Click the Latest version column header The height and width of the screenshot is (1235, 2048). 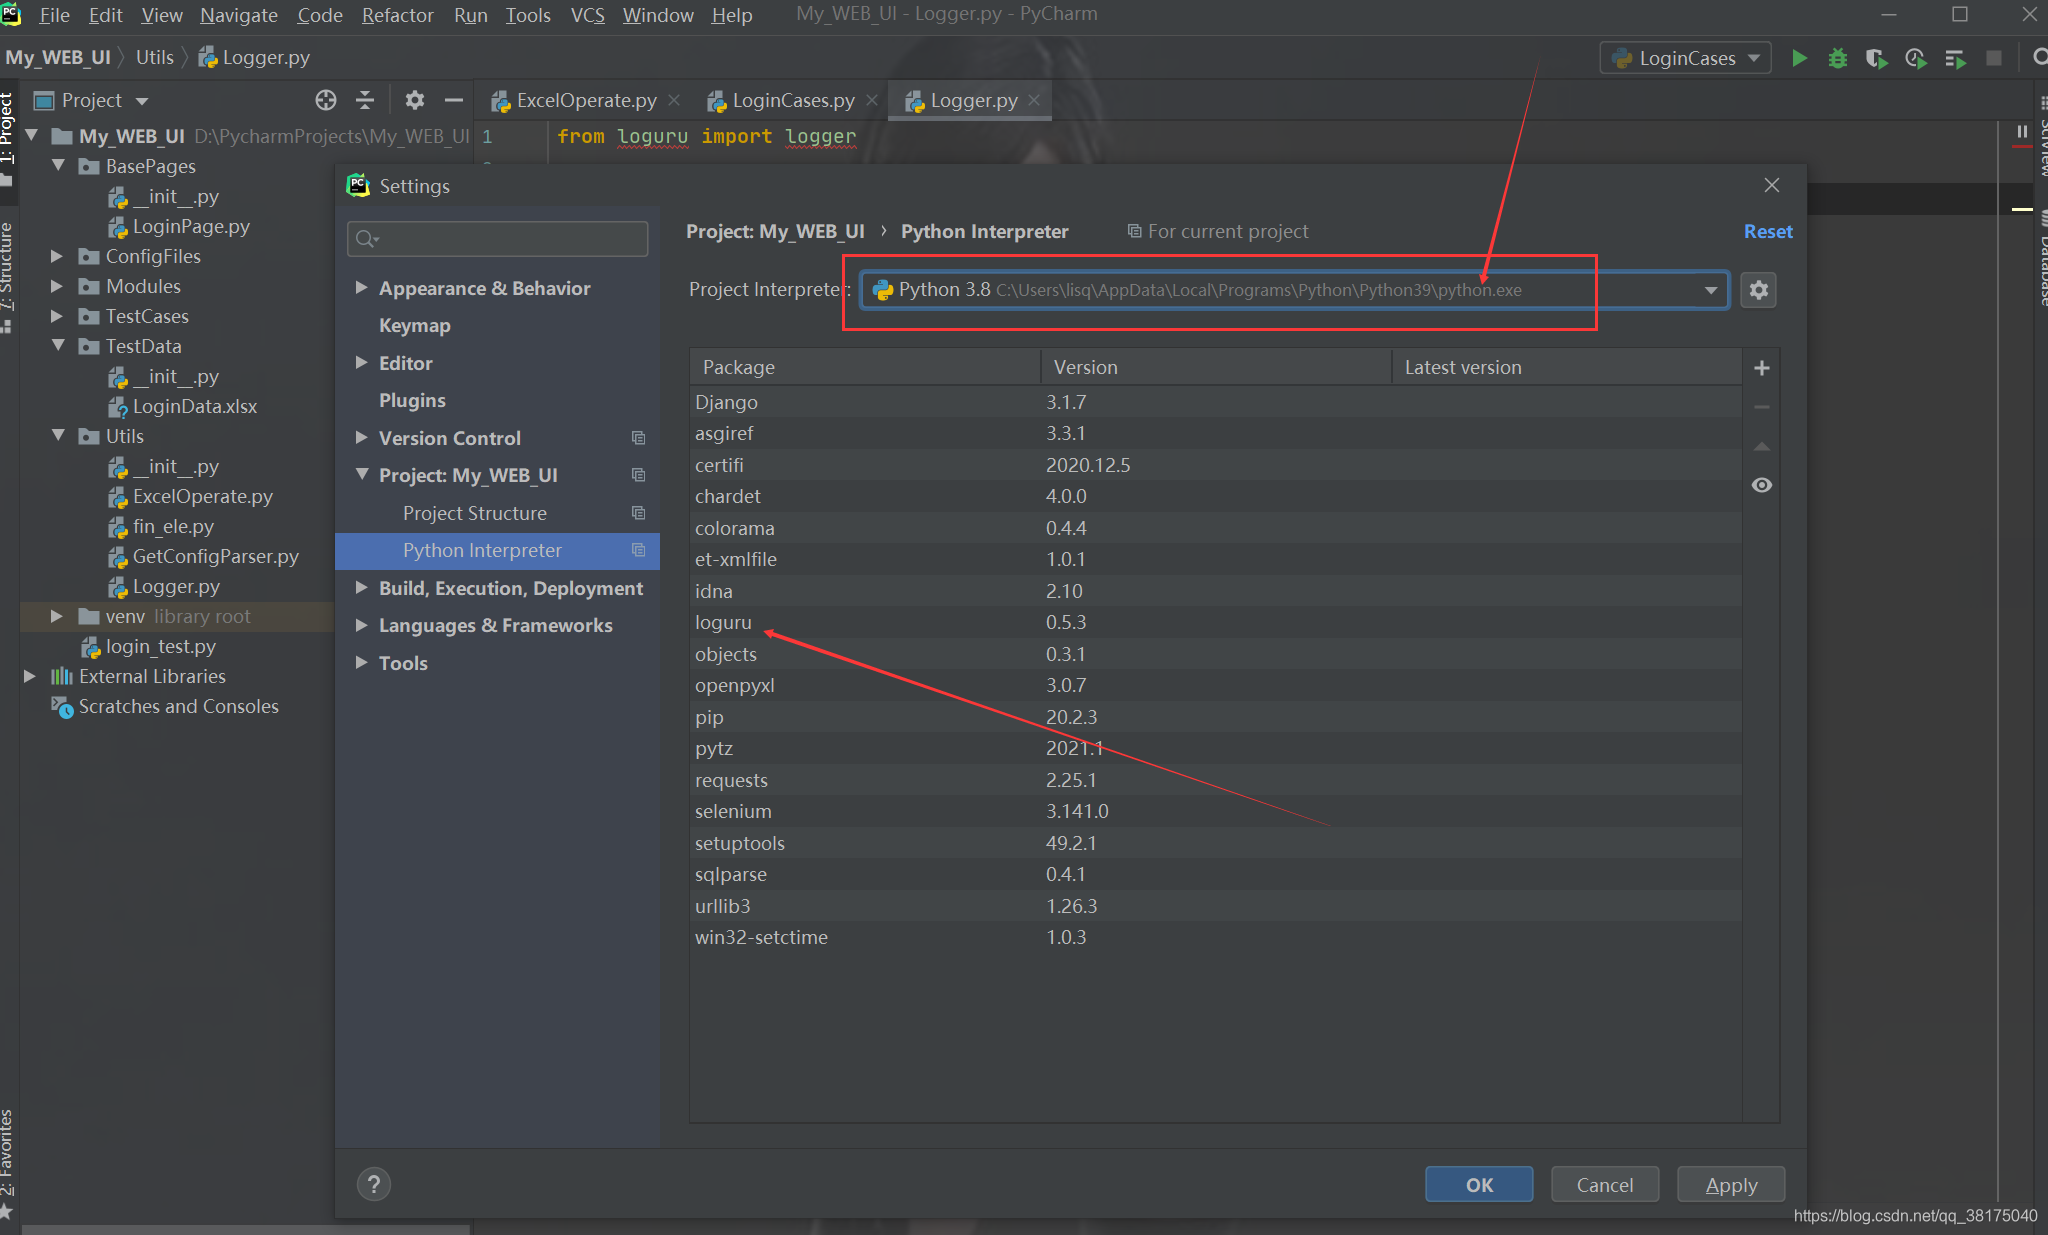tap(1566, 367)
